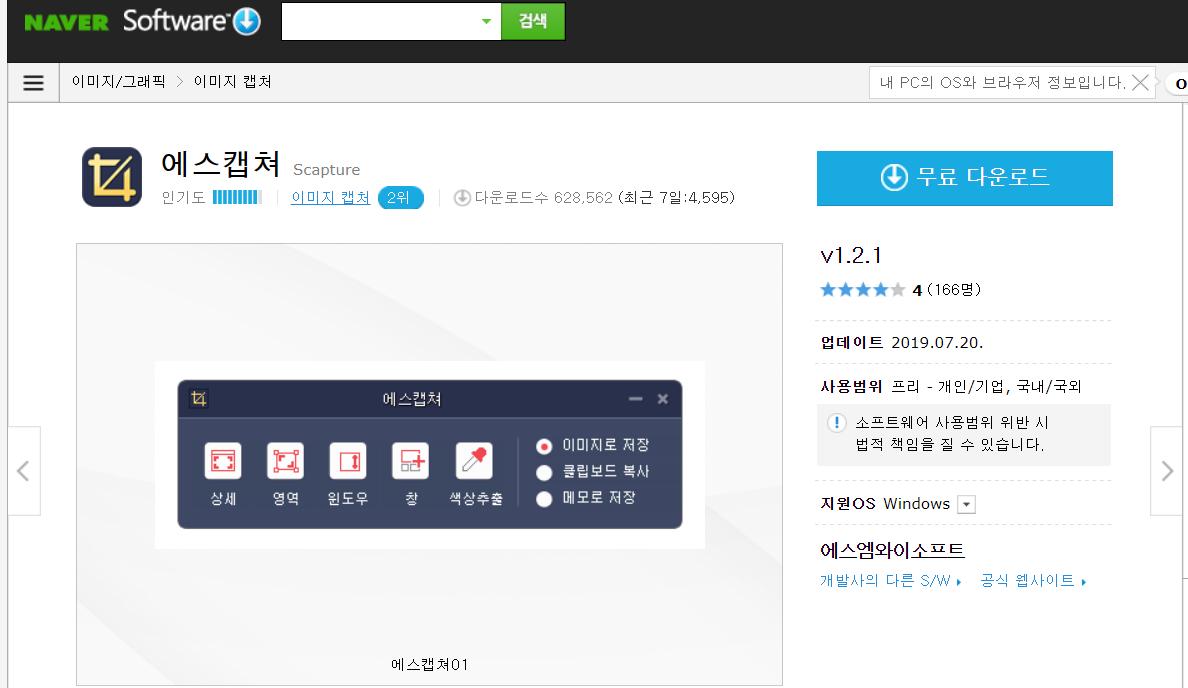Image resolution: width=1188 pixels, height=688 pixels.
Task: Select the 영역 capture tool icon
Action: [286, 461]
